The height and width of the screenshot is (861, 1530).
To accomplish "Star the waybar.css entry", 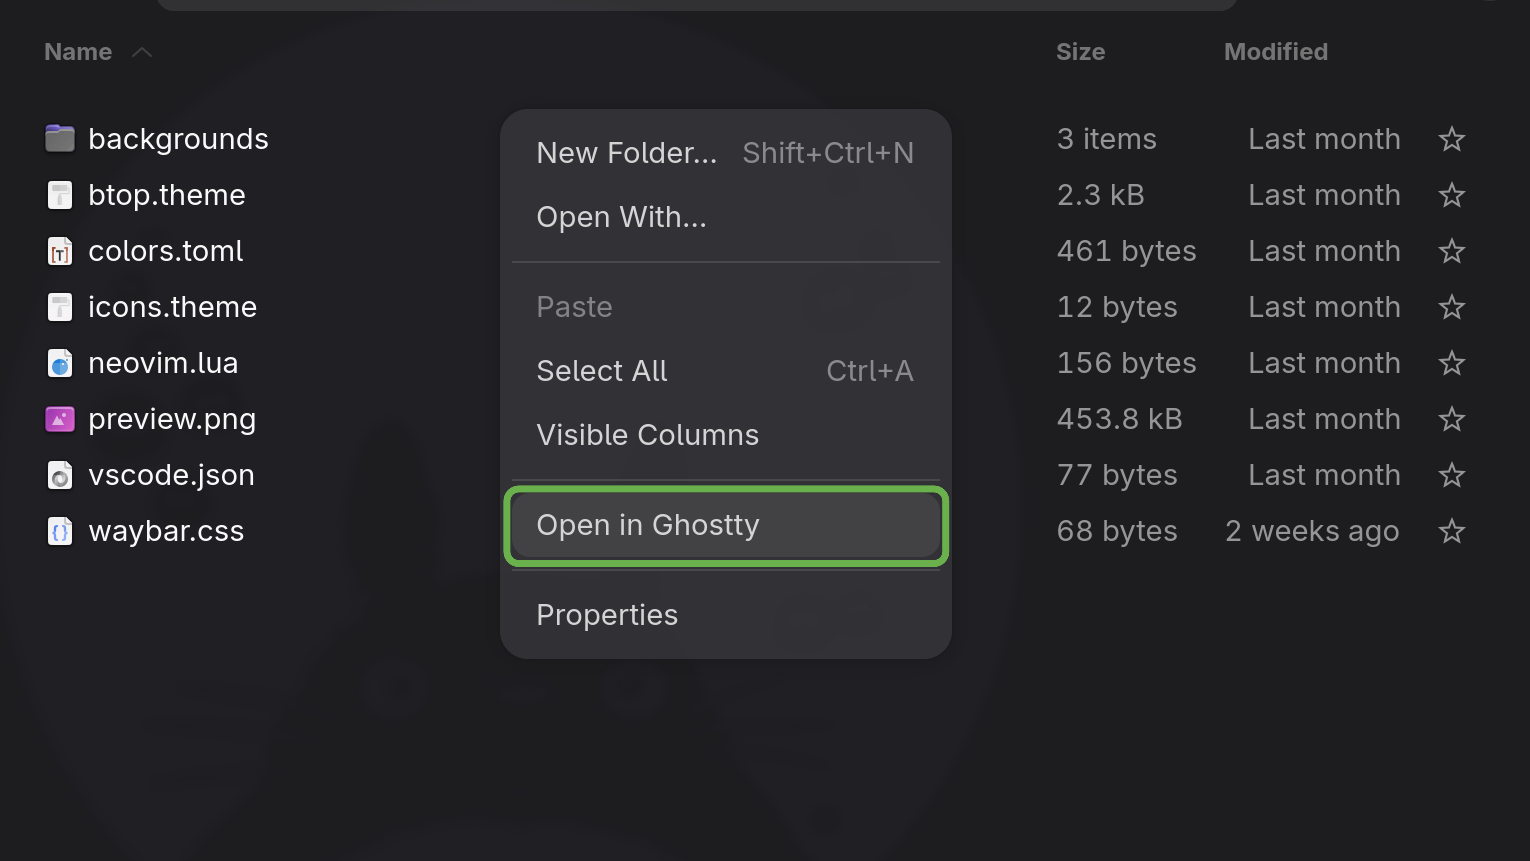I will pyautogui.click(x=1452, y=531).
